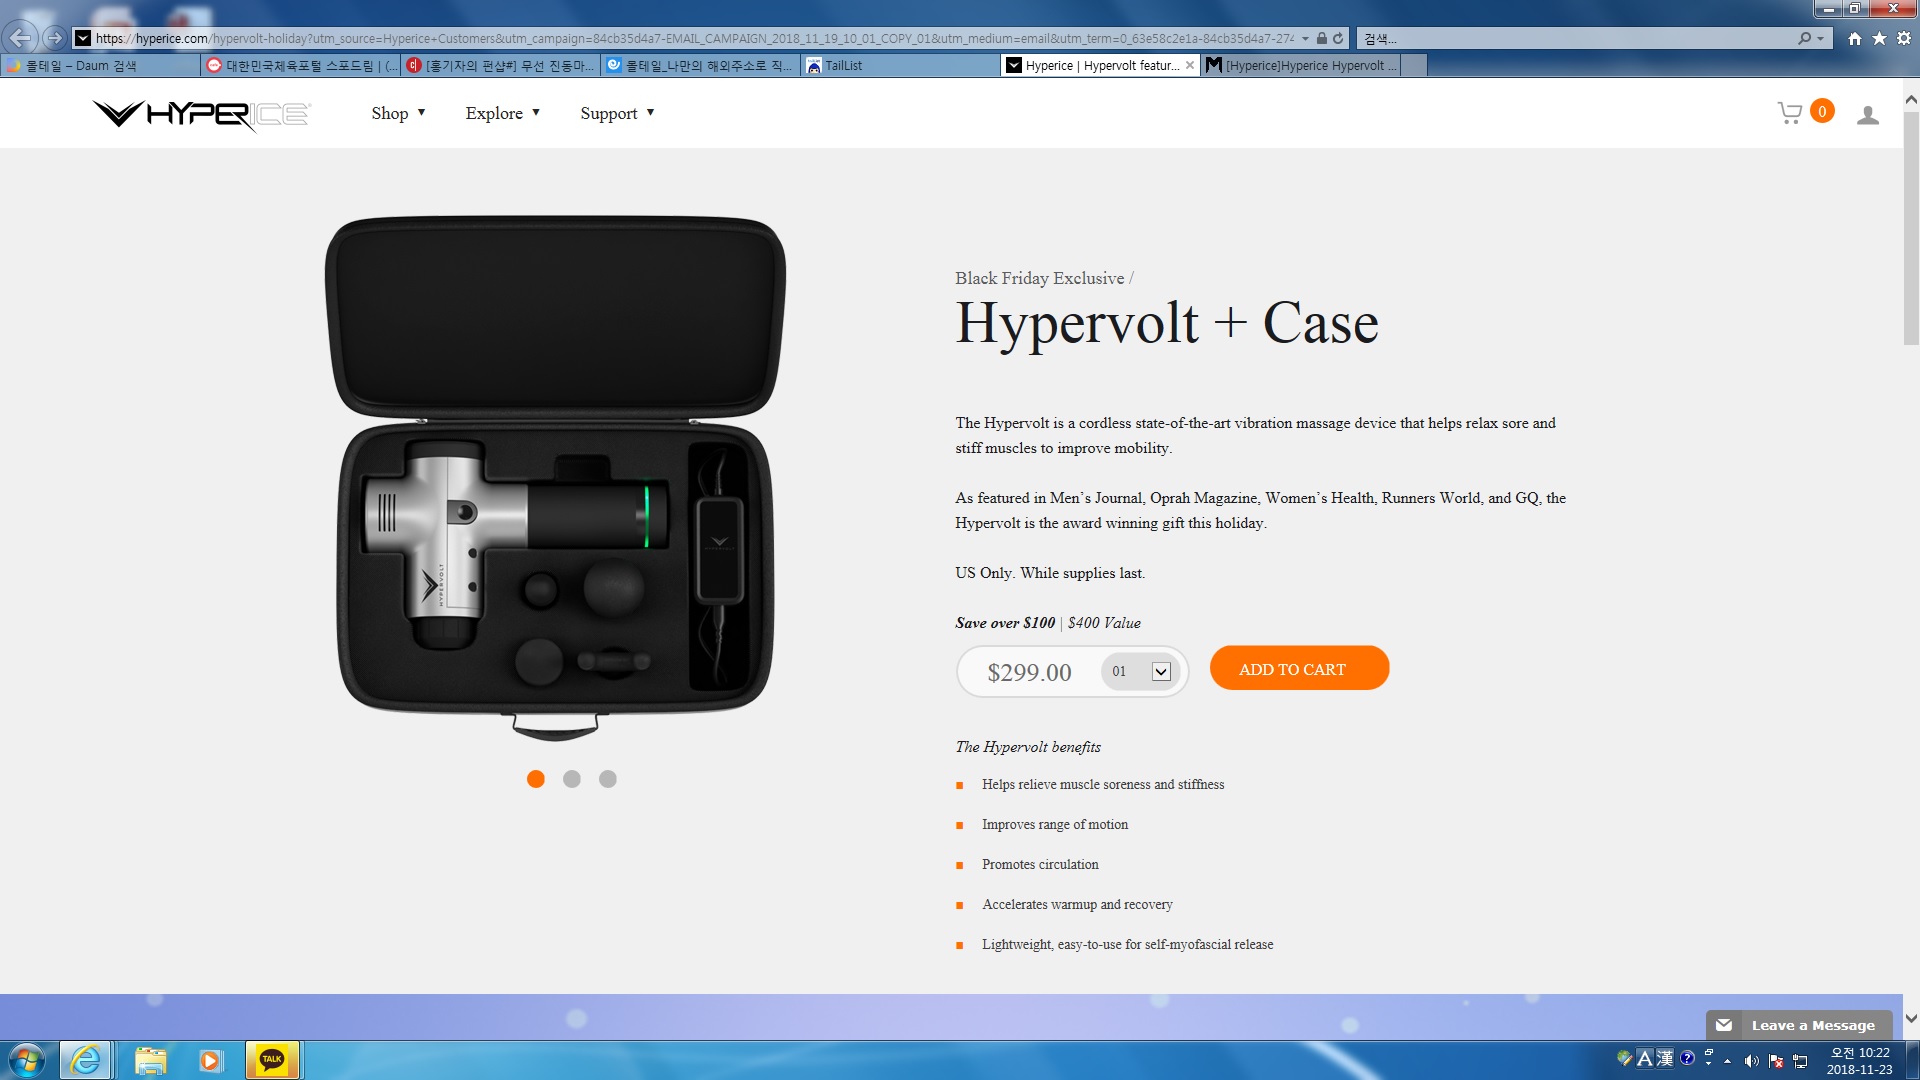Click the Show desktop button
The height and width of the screenshot is (1080, 1920).
[1911, 1060]
